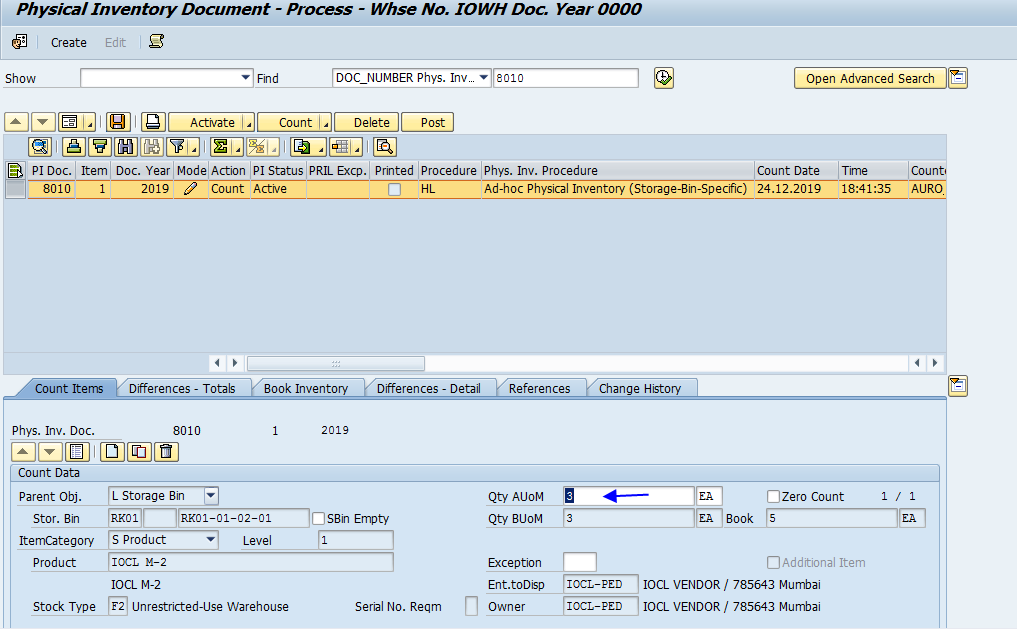The width and height of the screenshot is (1017, 632).
Task: Click the table's horizontal scrollbar thumb
Action: [x=336, y=363]
